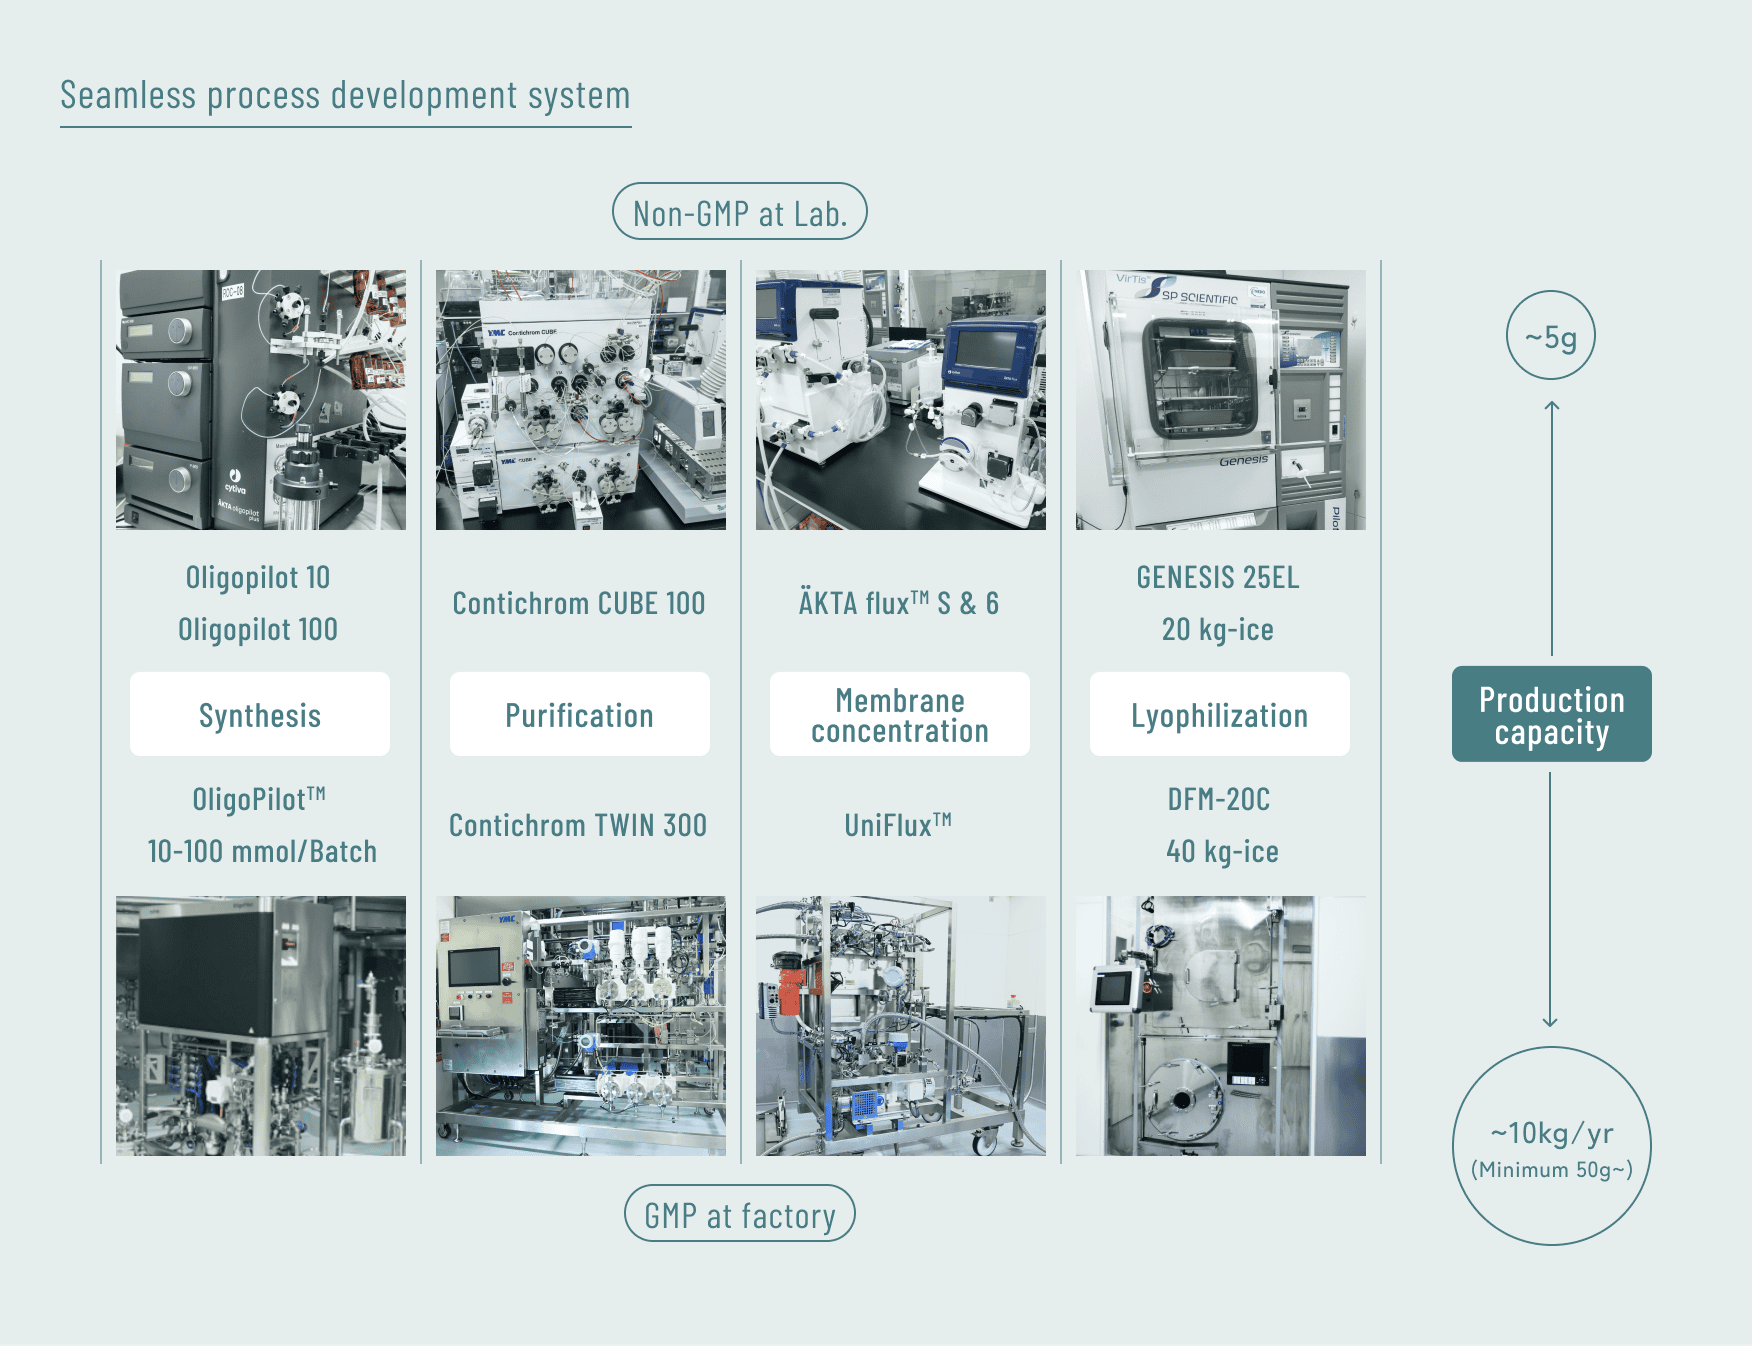The image size is (1752, 1346).
Task: Click the DFM-20C factory lyophilizer photo
Action: pos(1221,1026)
